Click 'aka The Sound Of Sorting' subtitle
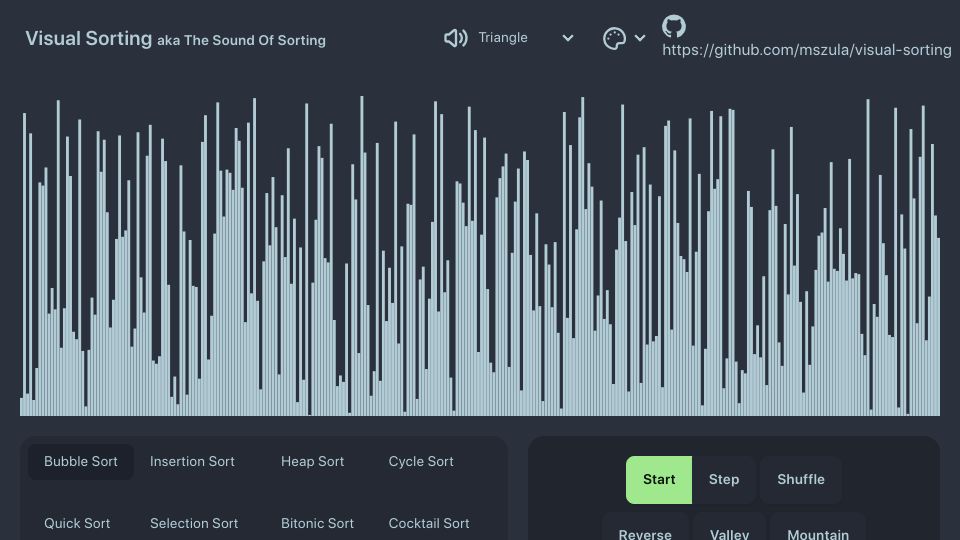 (241, 40)
